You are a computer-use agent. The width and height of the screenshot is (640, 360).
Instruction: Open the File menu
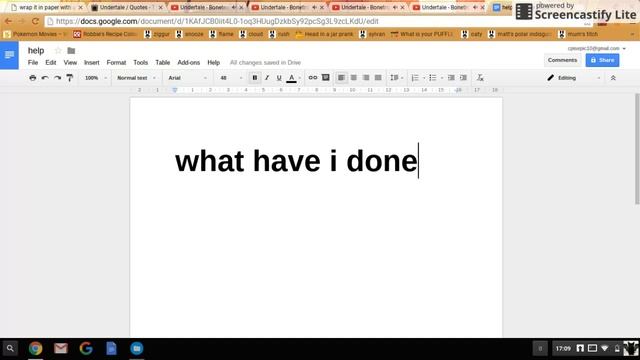click(33, 62)
